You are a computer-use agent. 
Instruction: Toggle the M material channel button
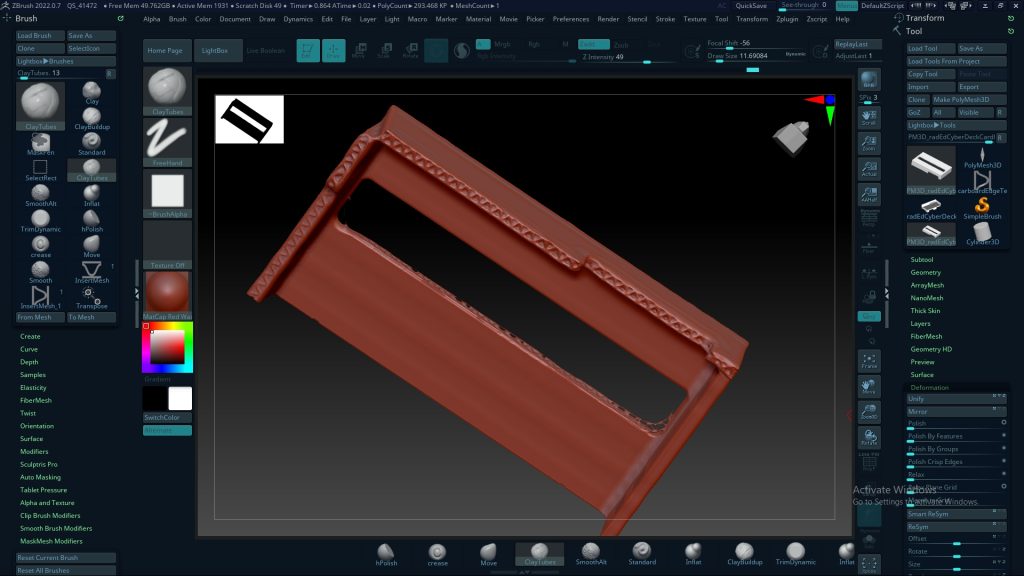click(565, 44)
